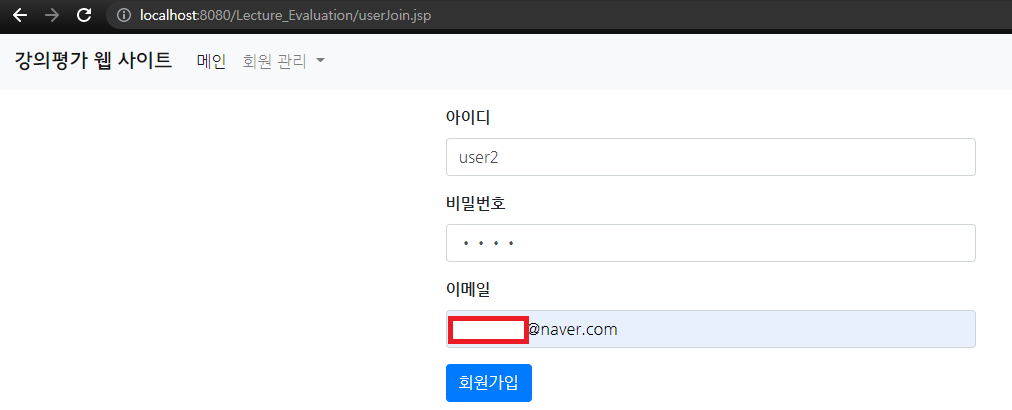Click the 아이디 label text
The image size is (1012, 410).
pos(468,118)
